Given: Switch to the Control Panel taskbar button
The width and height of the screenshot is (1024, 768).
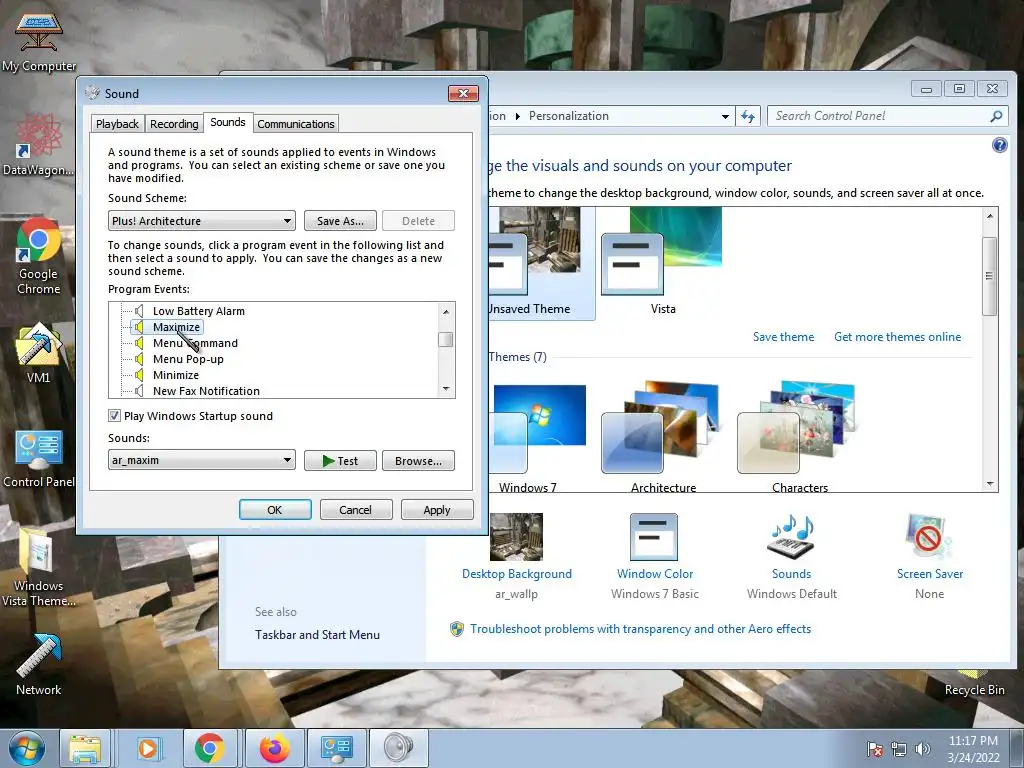Looking at the screenshot, I should click(337, 748).
